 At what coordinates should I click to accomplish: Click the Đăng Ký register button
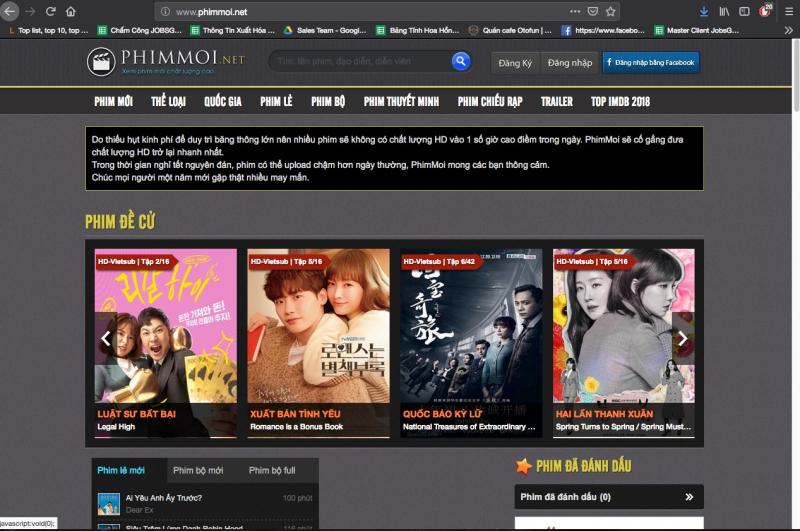(x=514, y=63)
